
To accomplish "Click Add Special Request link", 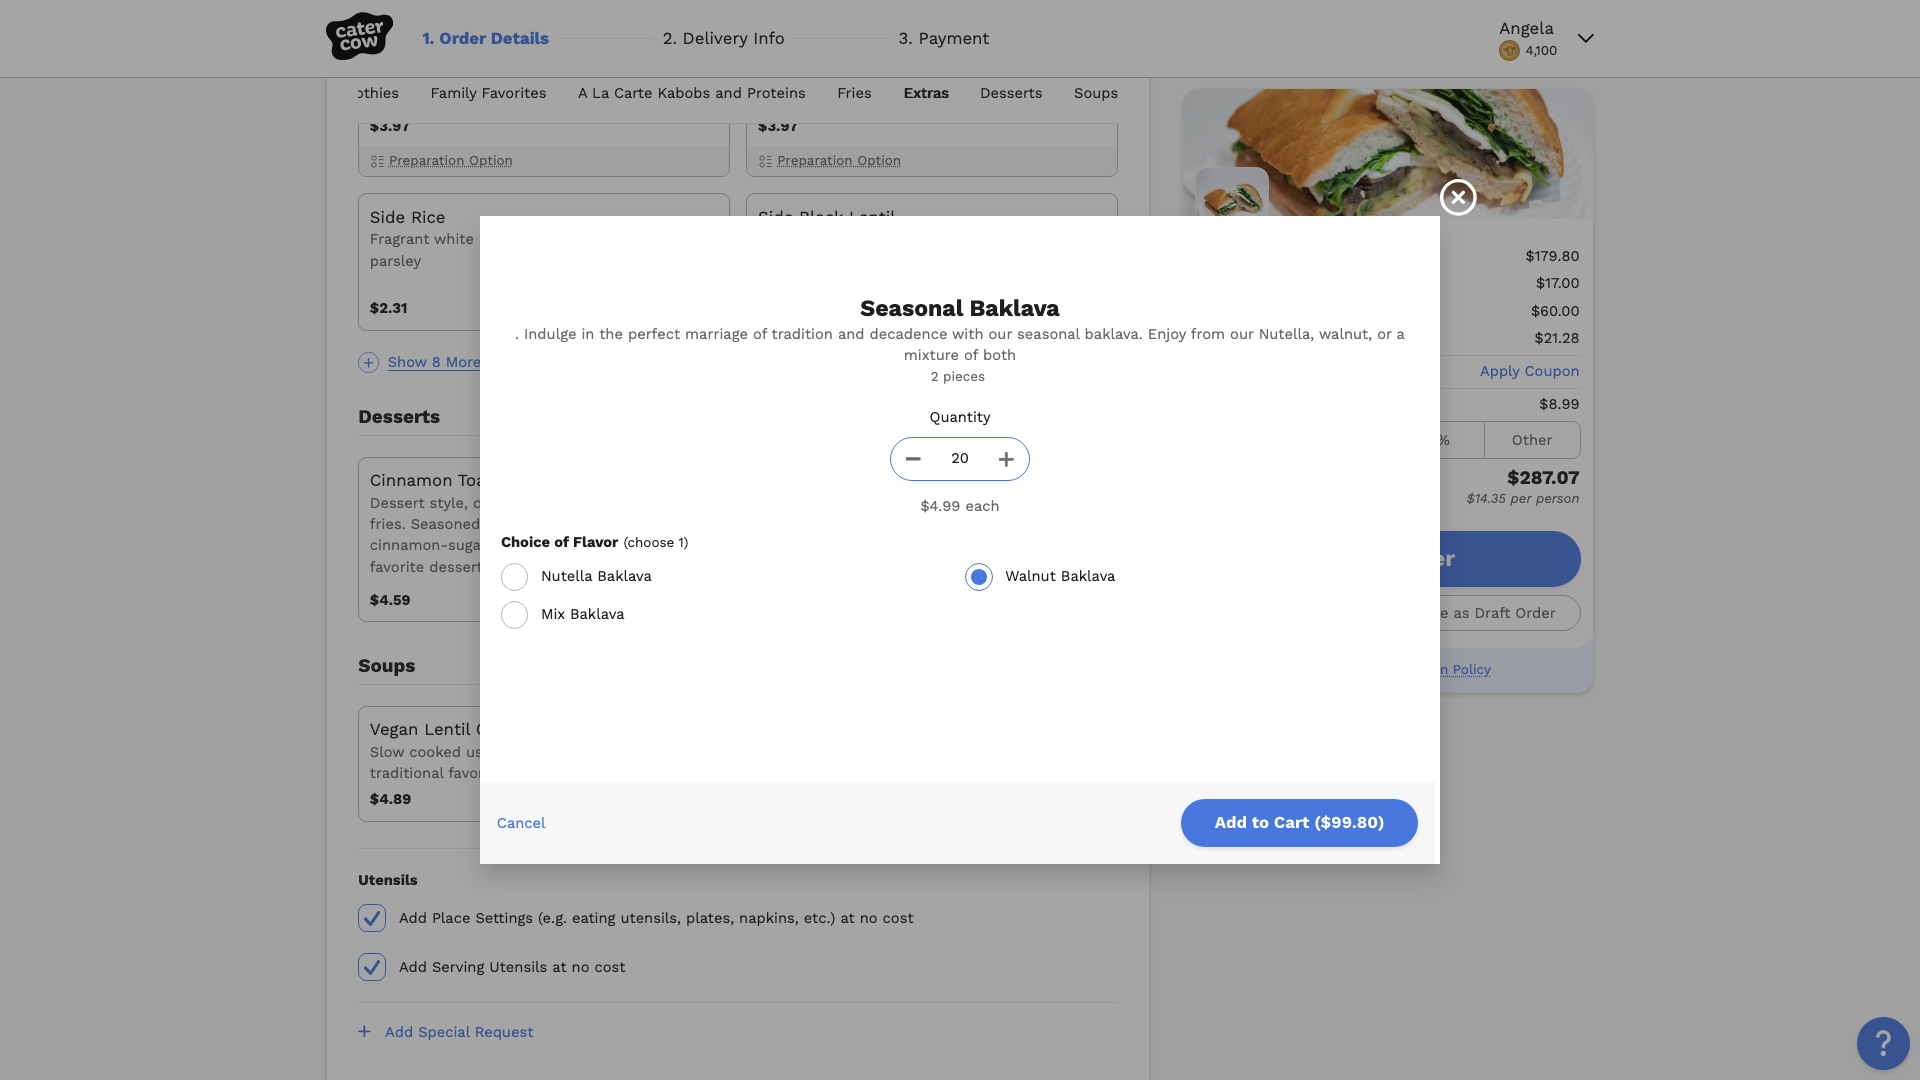I will tap(459, 1032).
